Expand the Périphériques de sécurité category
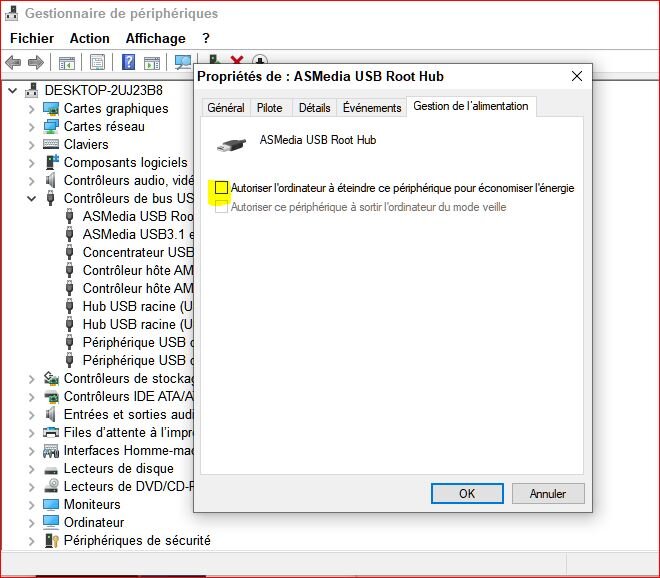The width and height of the screenshot is (660, 578). tap(32, 541)
